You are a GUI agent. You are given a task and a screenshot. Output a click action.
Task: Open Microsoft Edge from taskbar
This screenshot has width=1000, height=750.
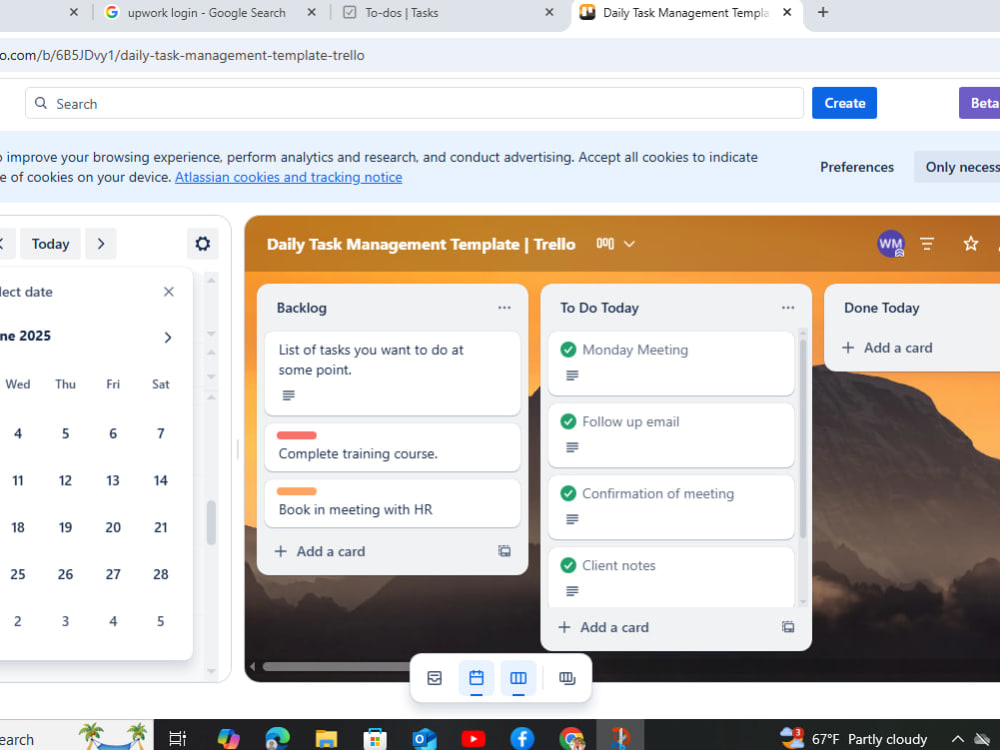pyautogui.click(x=277, y=739)
